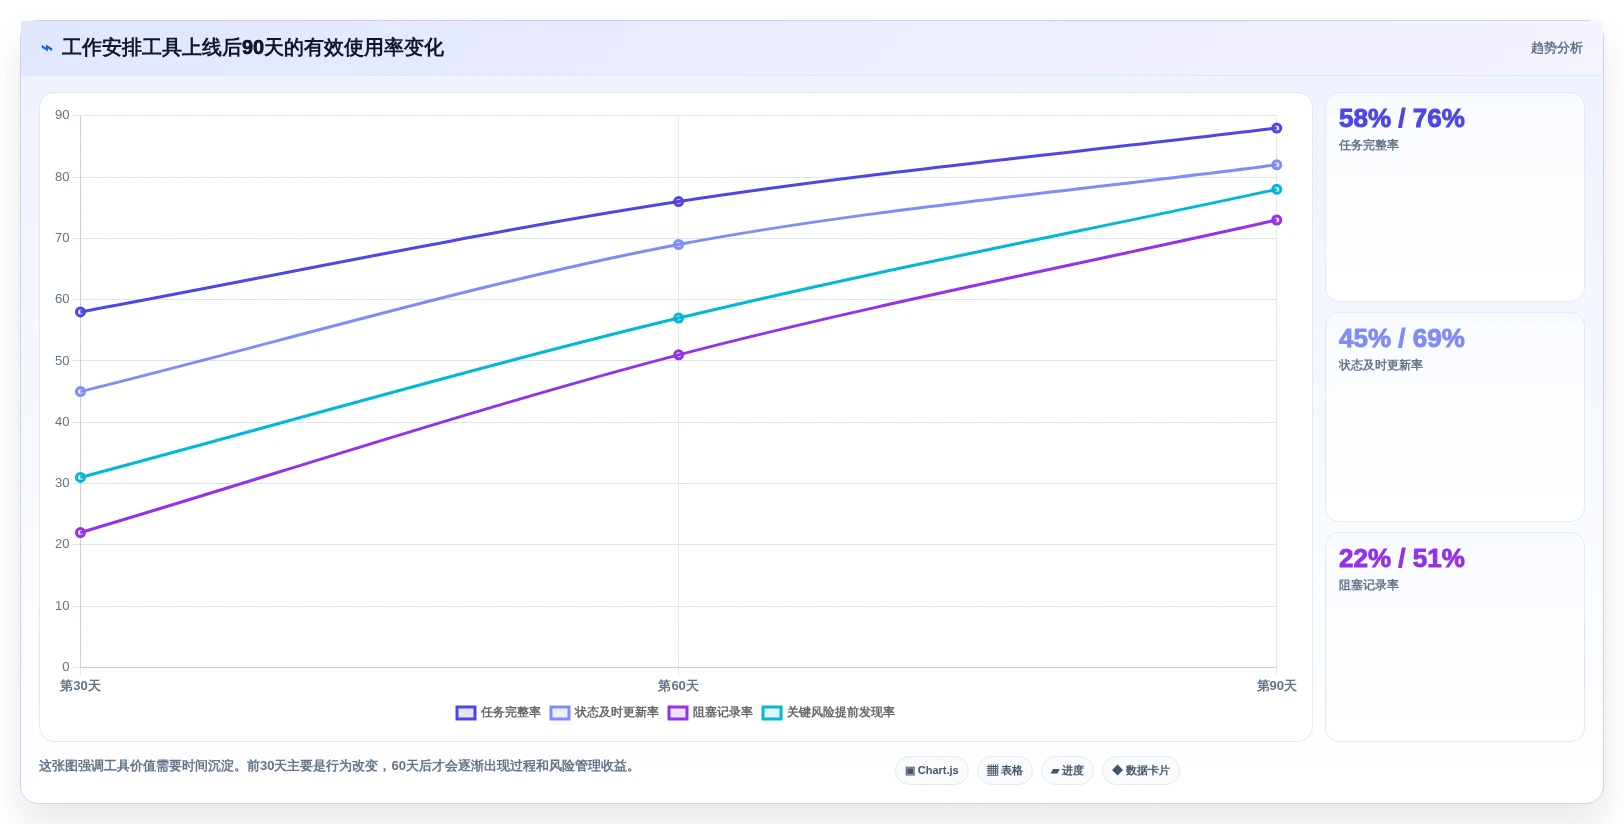Click the 第30天 x-axis label
Screen dimensions: 1624x824
80,686
